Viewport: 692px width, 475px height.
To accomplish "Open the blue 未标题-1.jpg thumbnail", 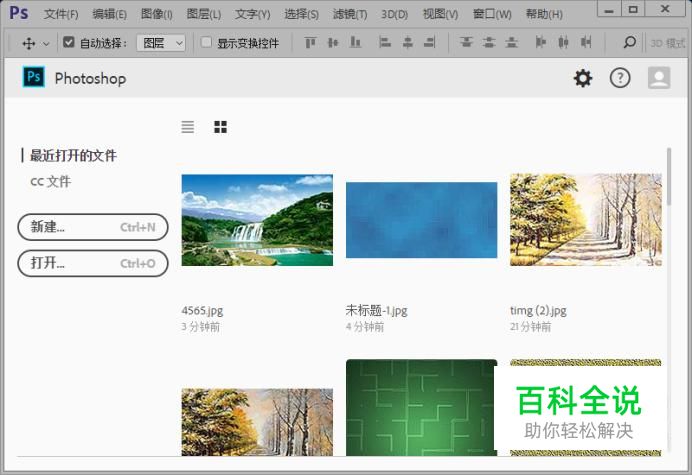I will coord(421,222).
